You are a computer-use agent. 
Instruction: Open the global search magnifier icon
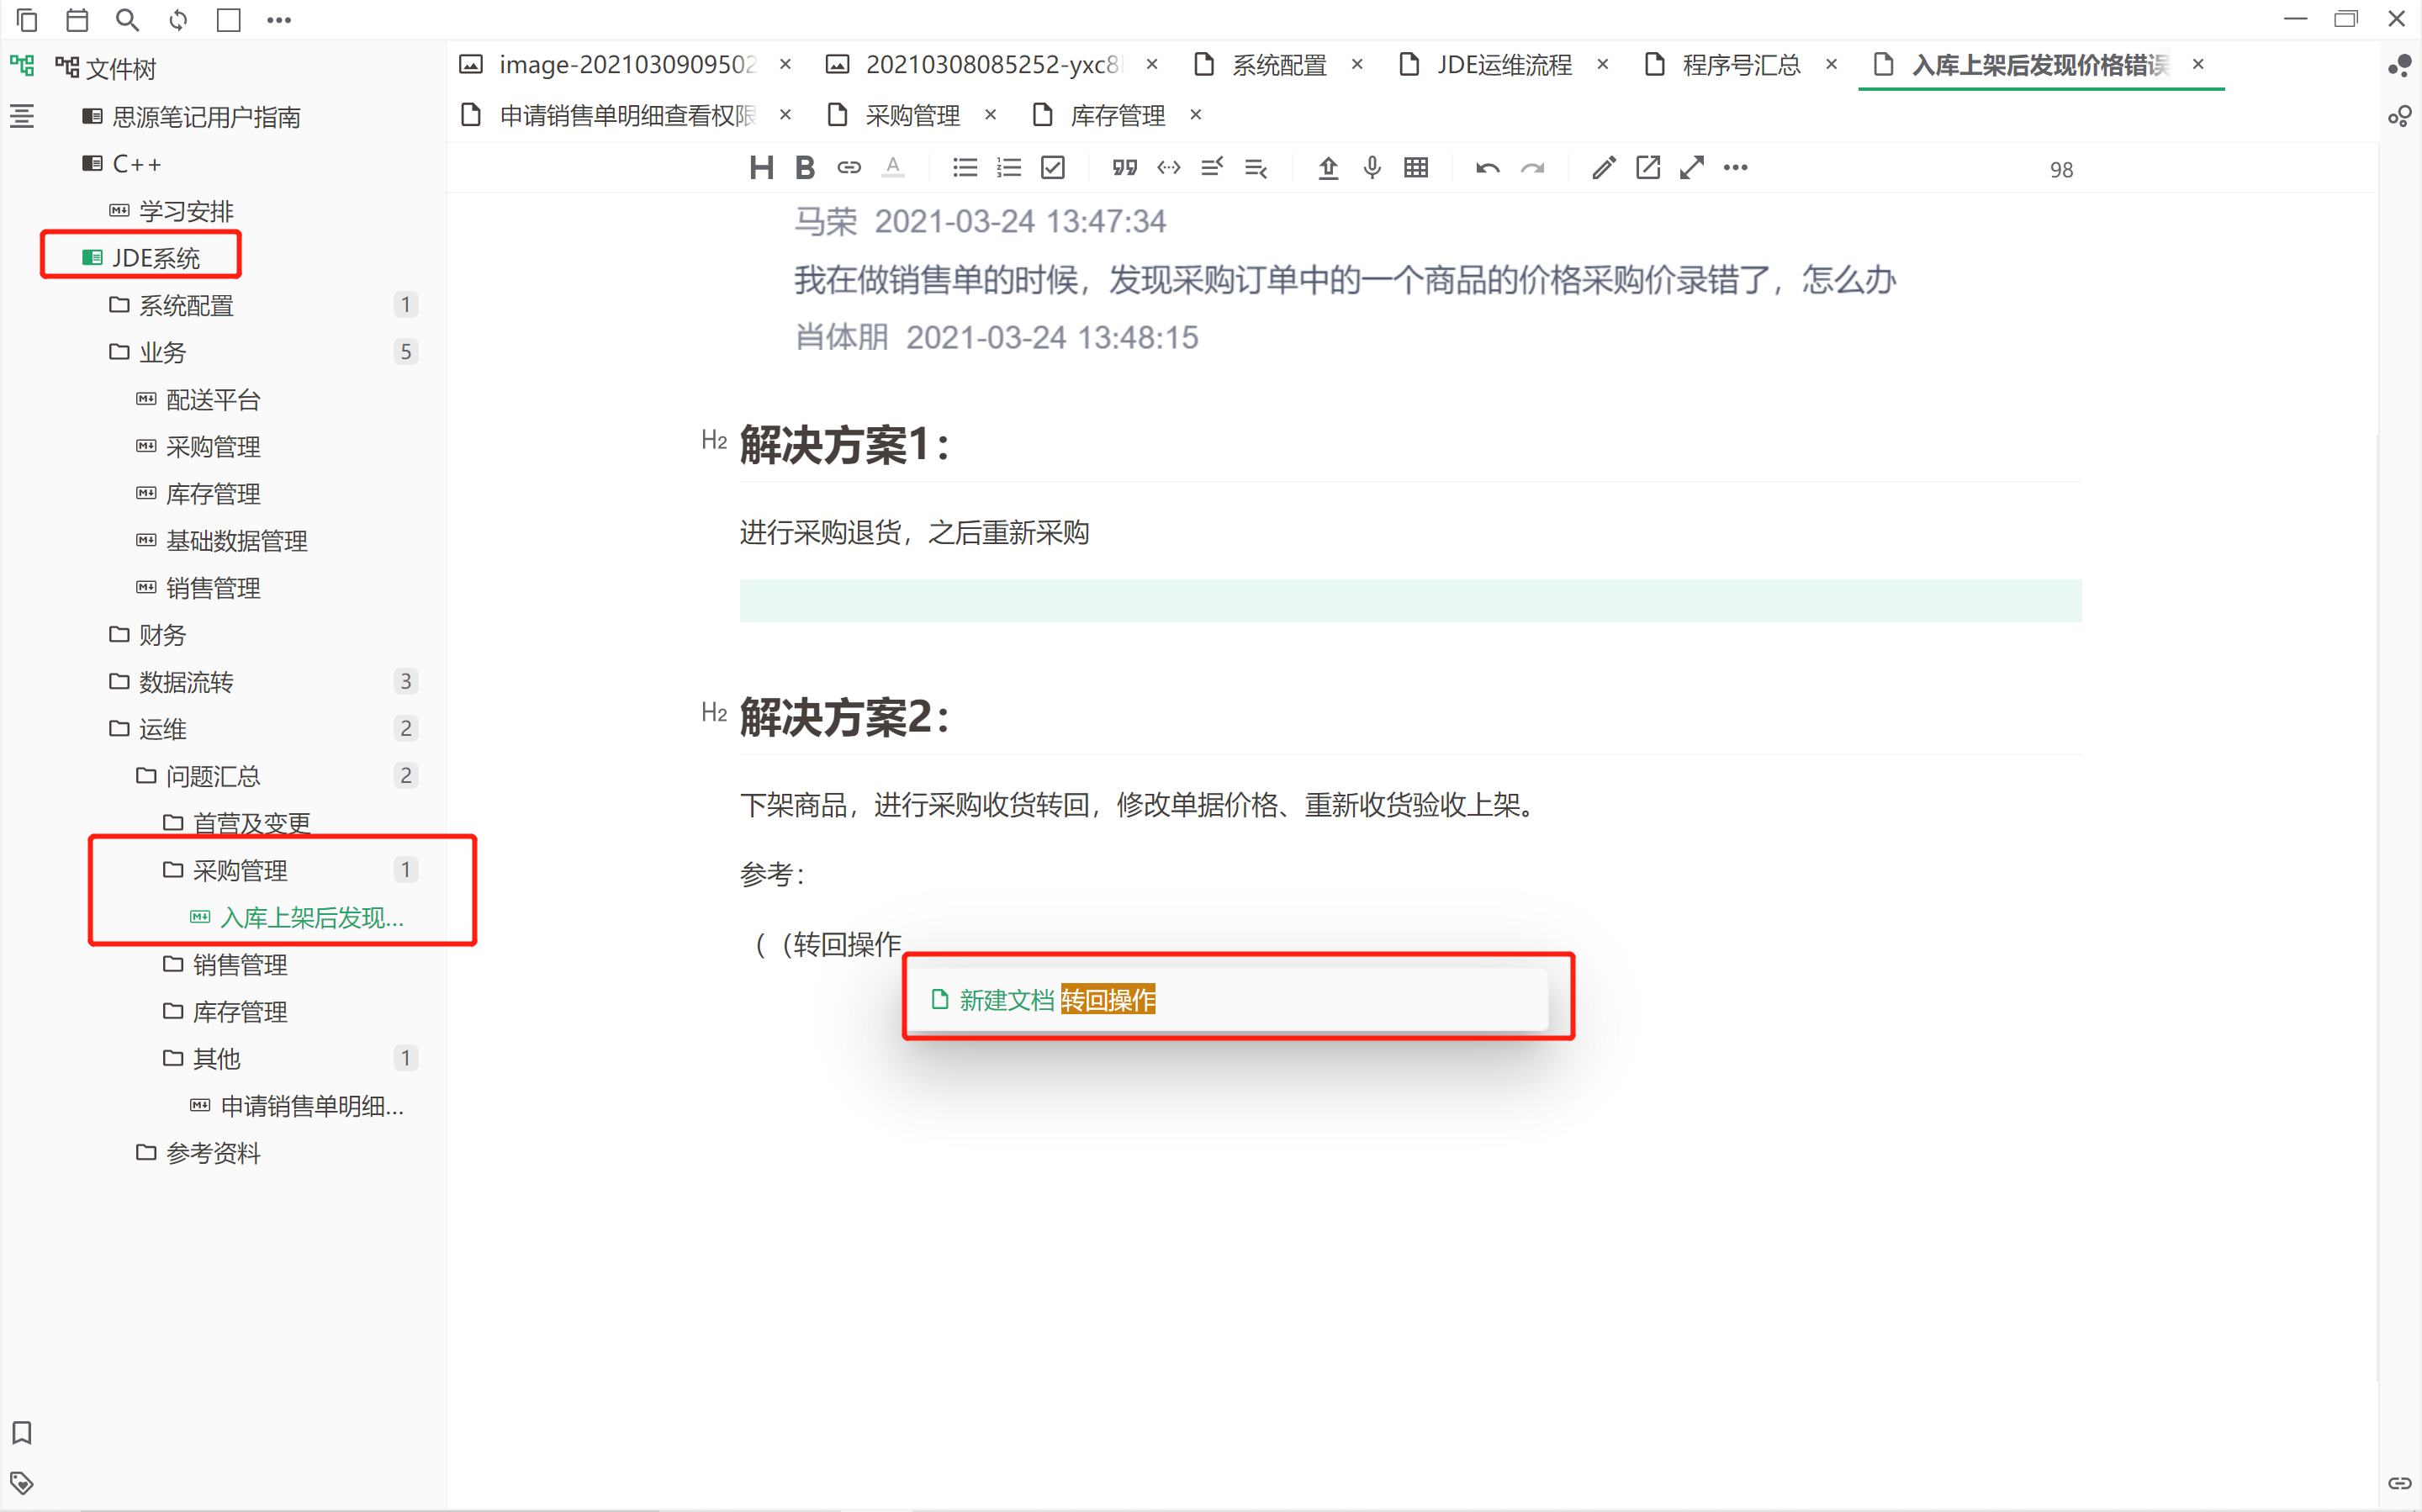point(127,20)
